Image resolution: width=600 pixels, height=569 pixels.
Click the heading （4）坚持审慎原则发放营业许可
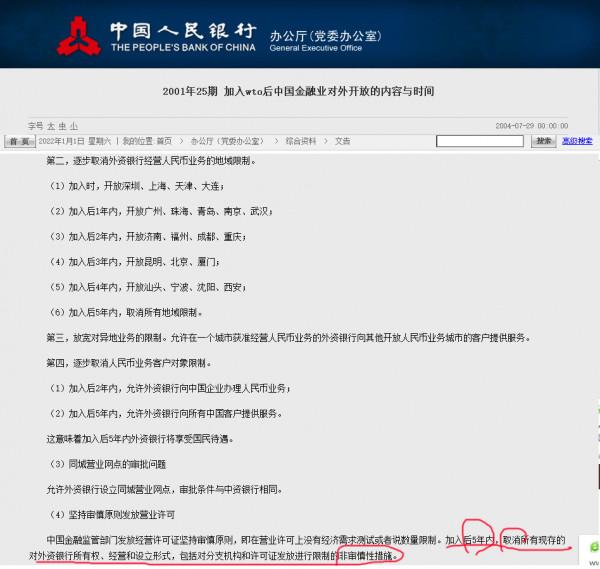112,515
